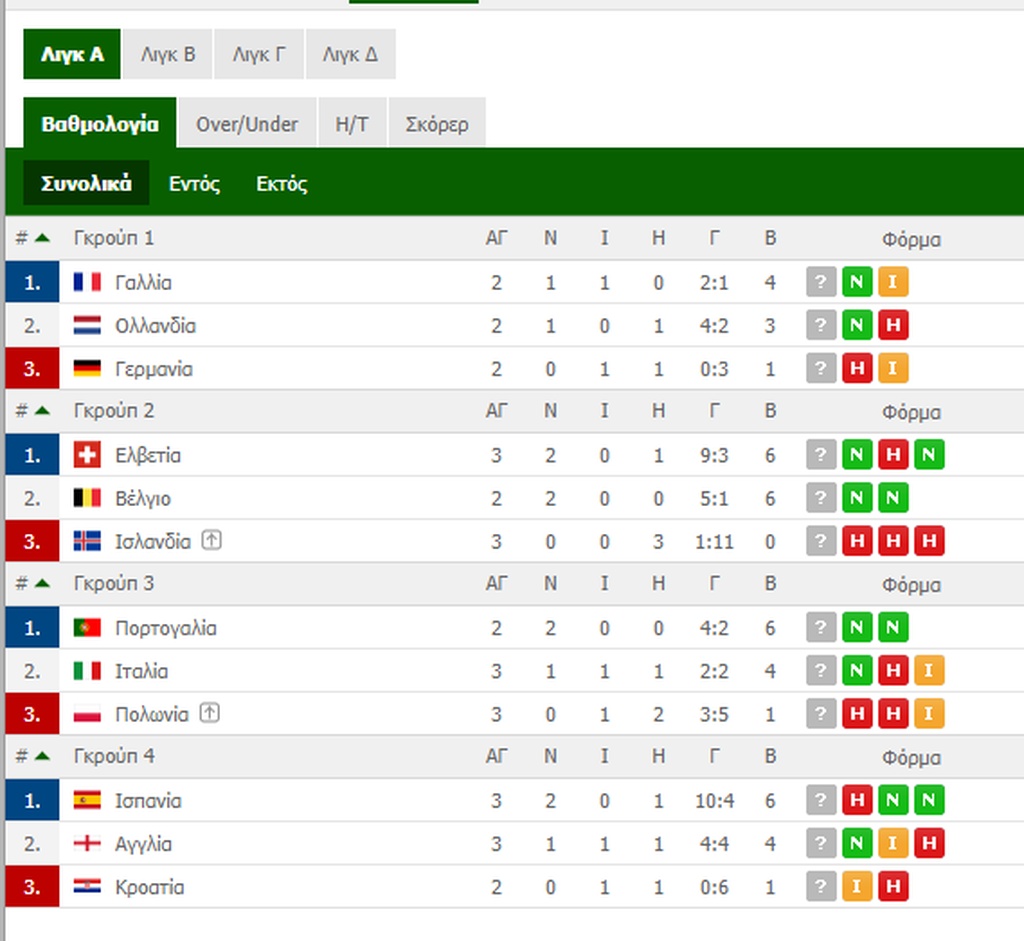Click the Switzerland flag icon
This screenshot has width=1024, height=941.
tap(87, 456)
